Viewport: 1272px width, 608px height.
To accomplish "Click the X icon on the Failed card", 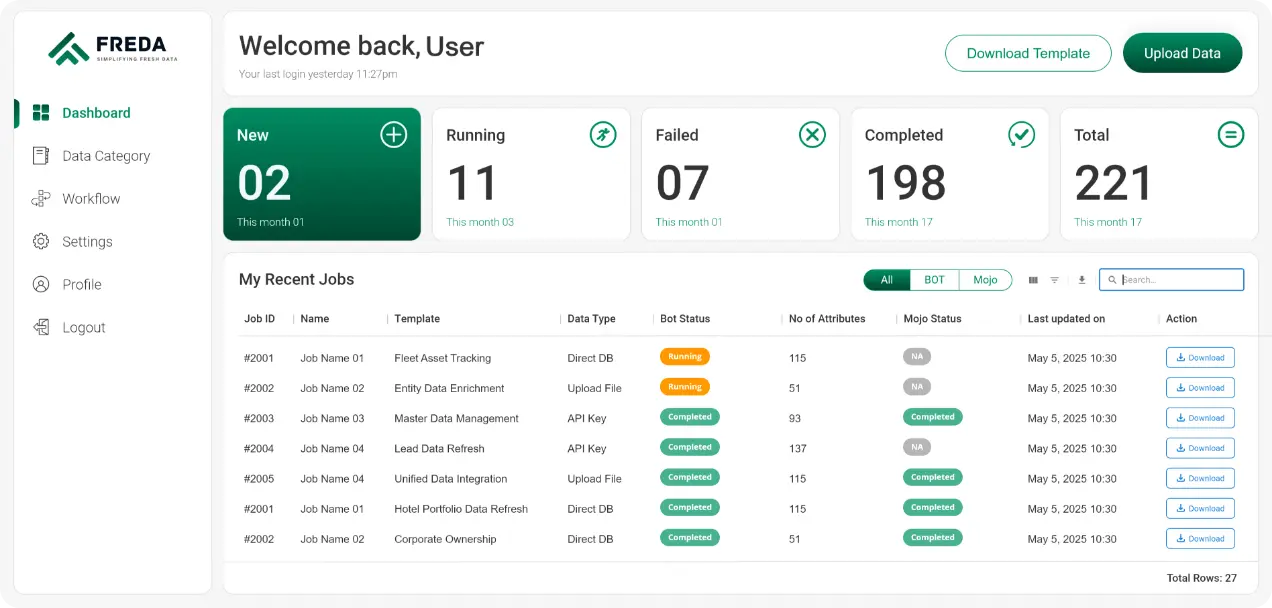I will pyautogui.click(x=812, y=135).
